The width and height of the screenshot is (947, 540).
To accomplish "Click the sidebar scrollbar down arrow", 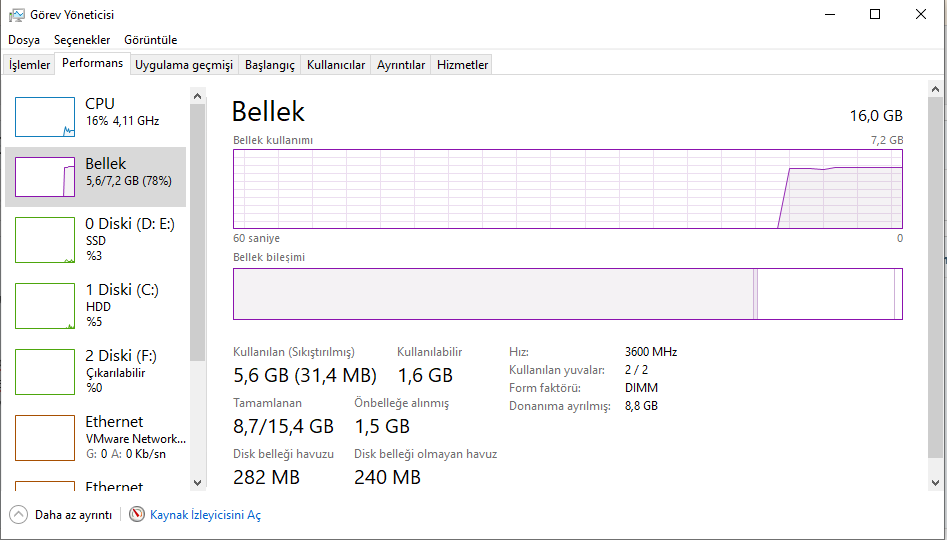I will click(197, 483).
